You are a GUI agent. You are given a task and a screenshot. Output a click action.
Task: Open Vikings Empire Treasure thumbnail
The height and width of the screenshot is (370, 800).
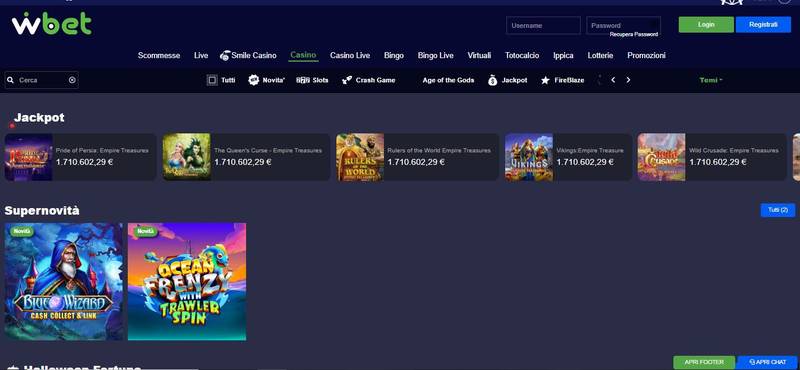(529, 157)
